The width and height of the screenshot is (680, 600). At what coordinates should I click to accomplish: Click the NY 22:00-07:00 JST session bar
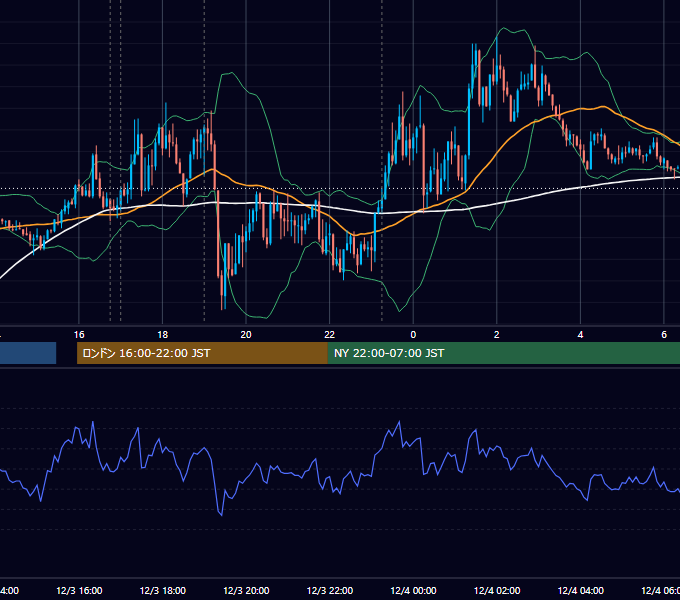(503, 353)
